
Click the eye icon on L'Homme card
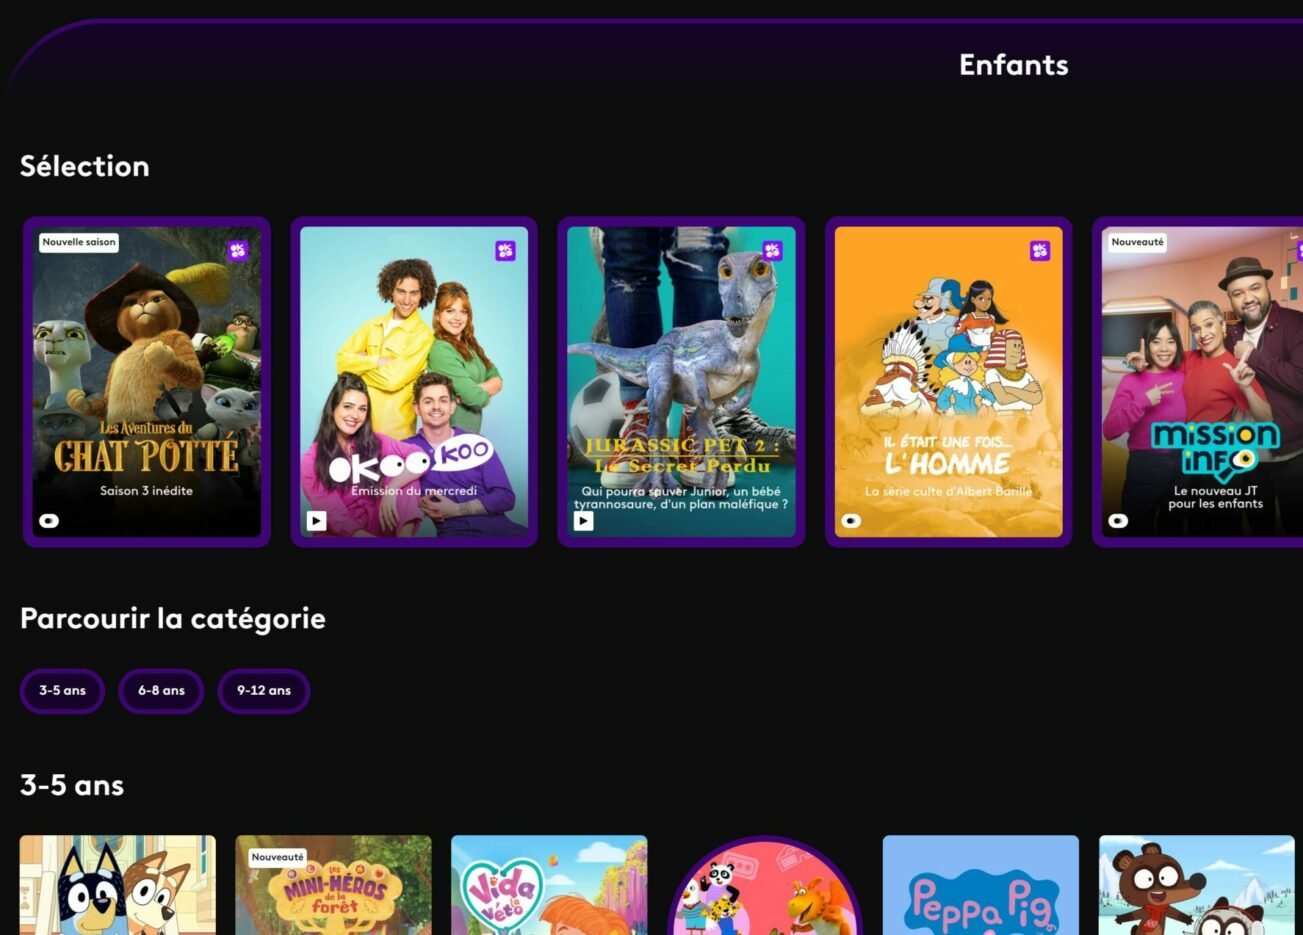pyautogui.click(x=851, y=521)
